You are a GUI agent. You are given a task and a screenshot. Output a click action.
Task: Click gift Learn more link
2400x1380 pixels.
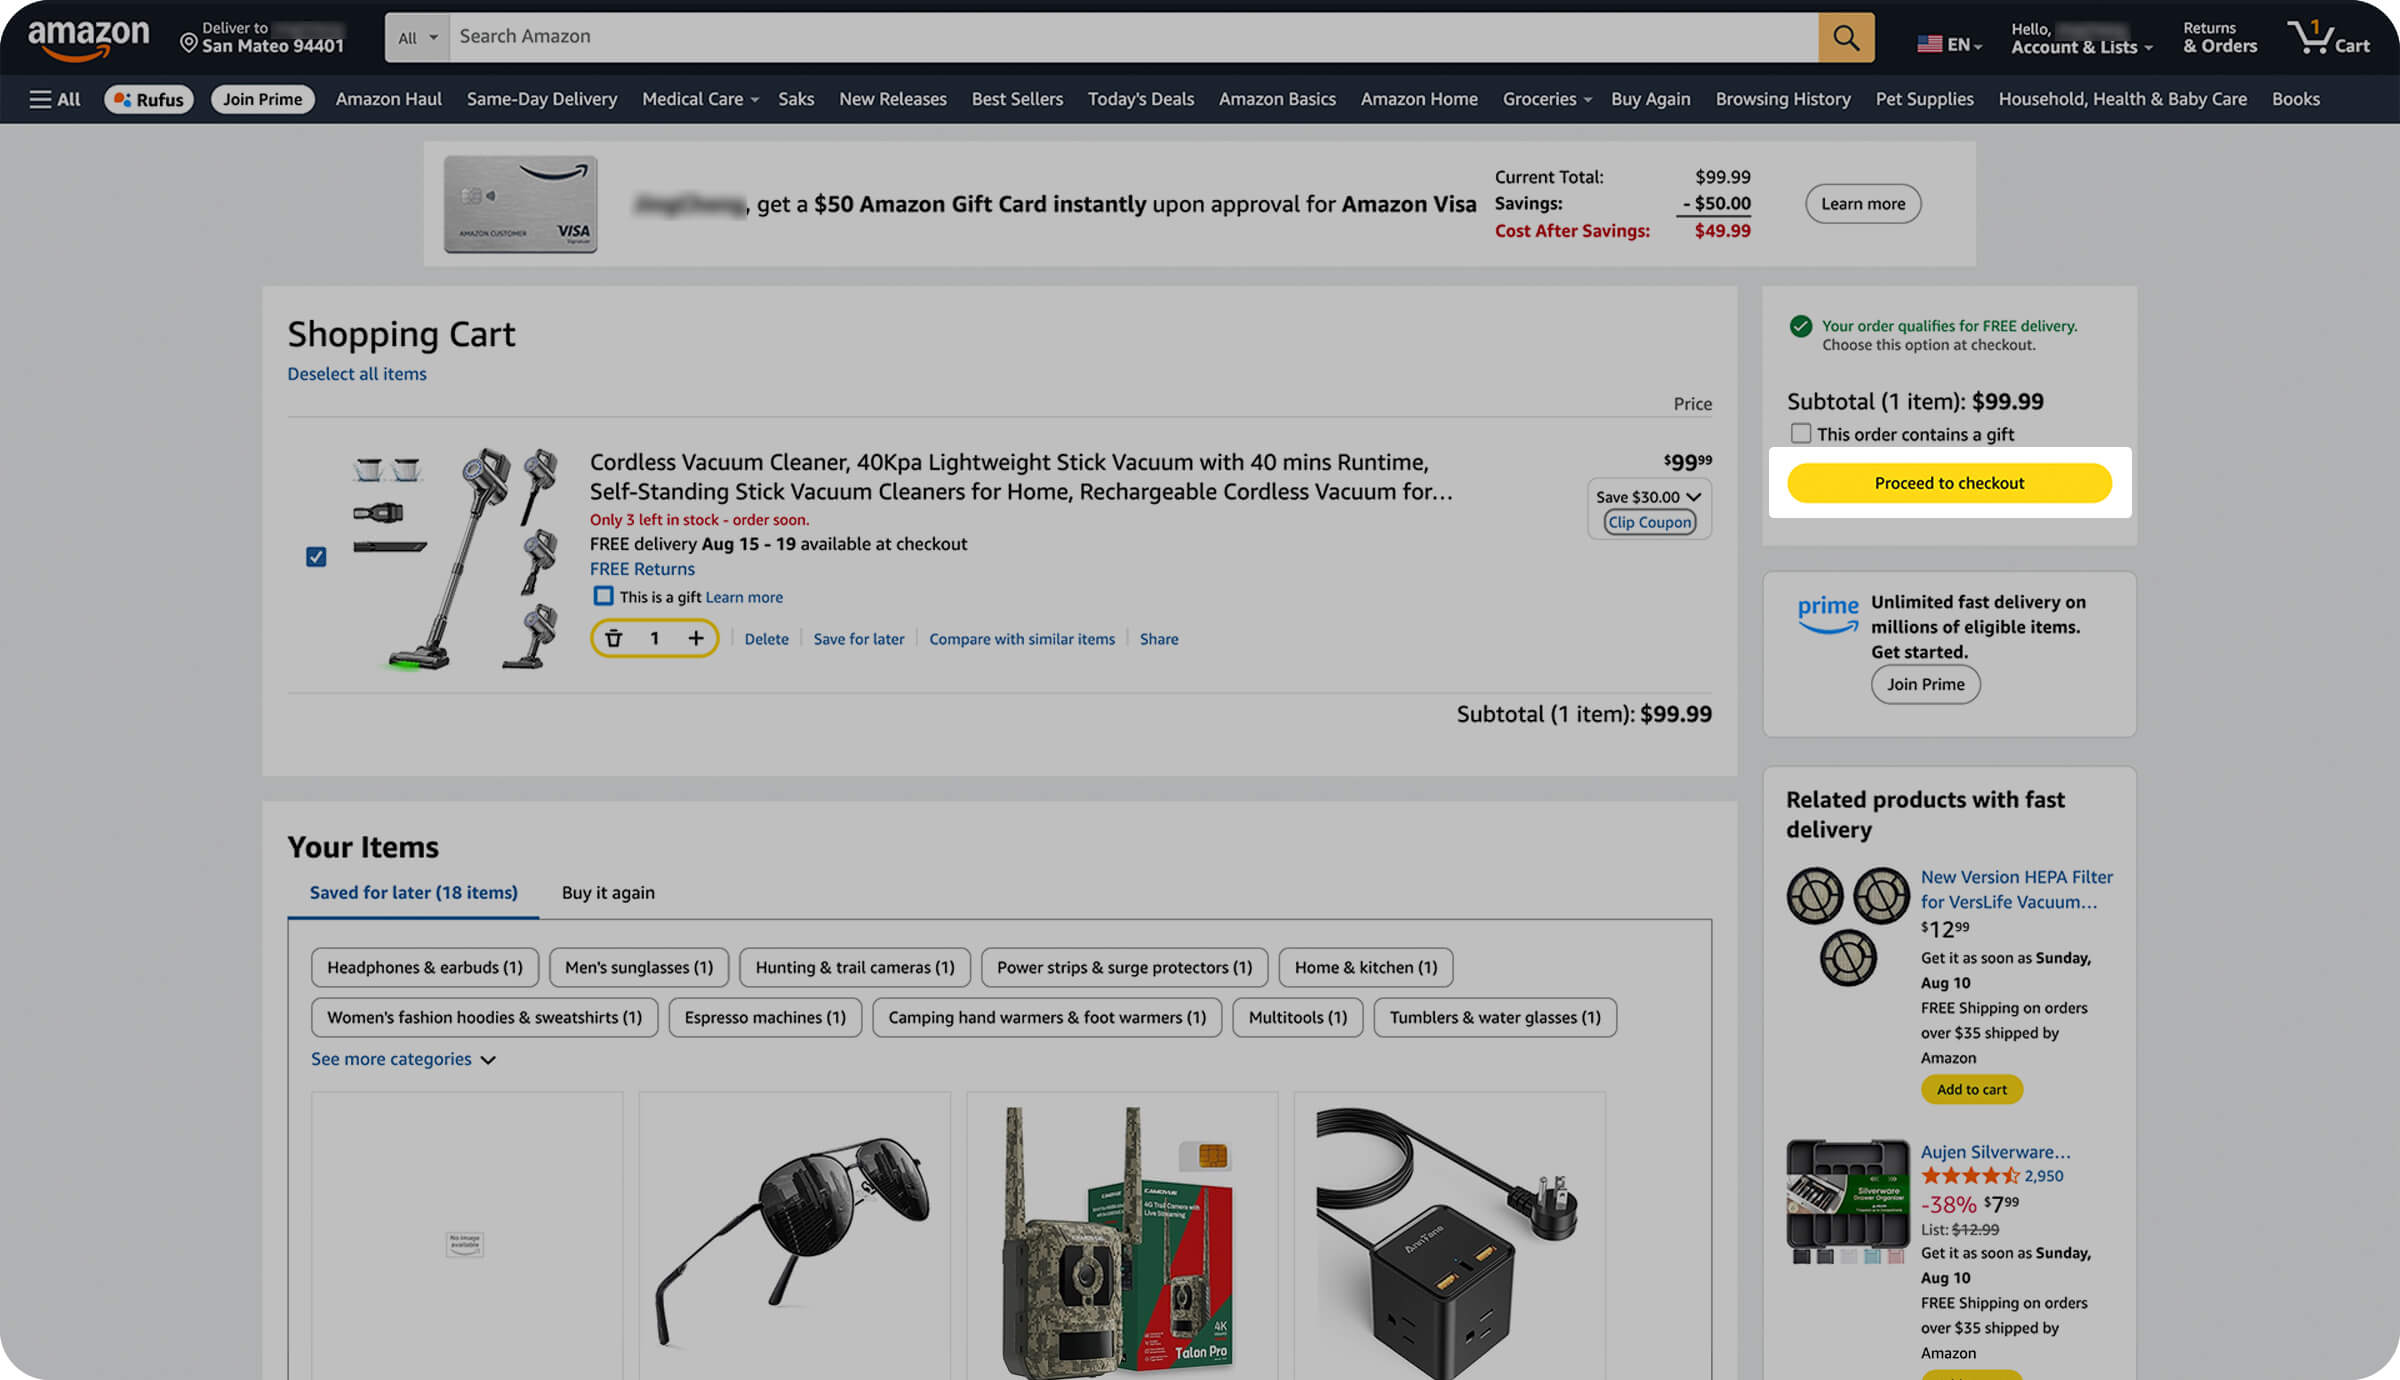(x=744, y=597)
